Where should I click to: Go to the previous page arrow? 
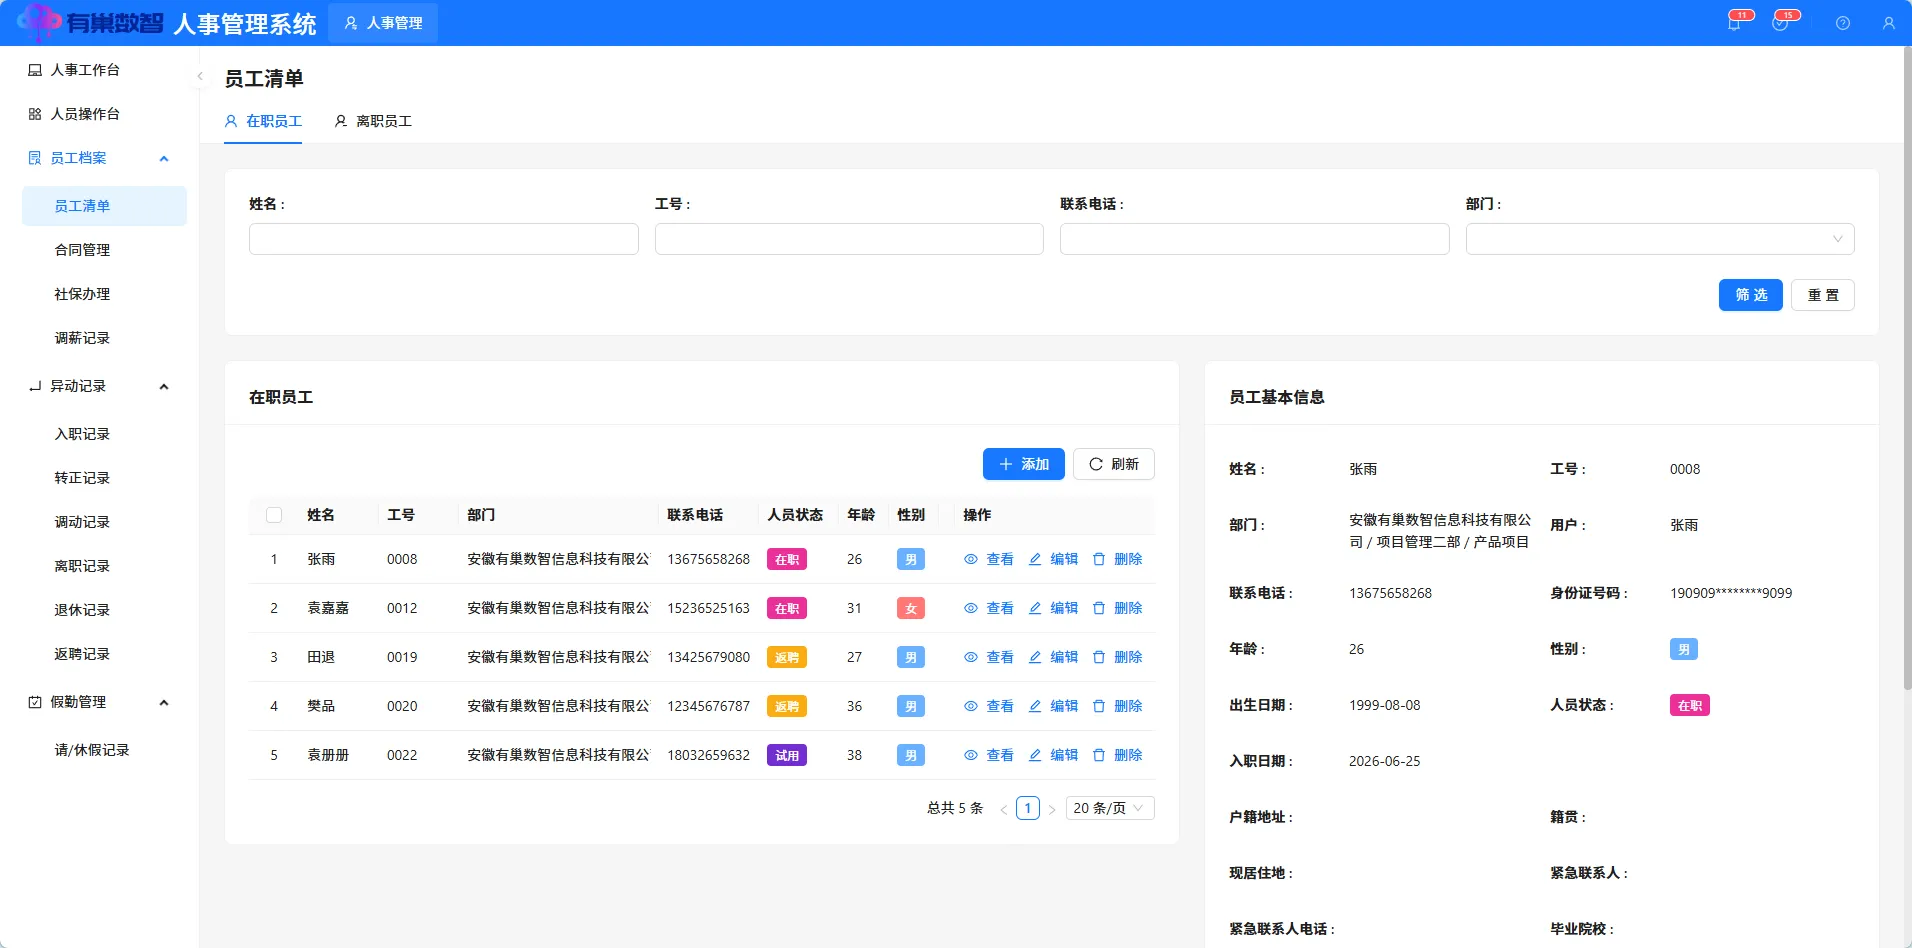click(x=1004, y=809)
